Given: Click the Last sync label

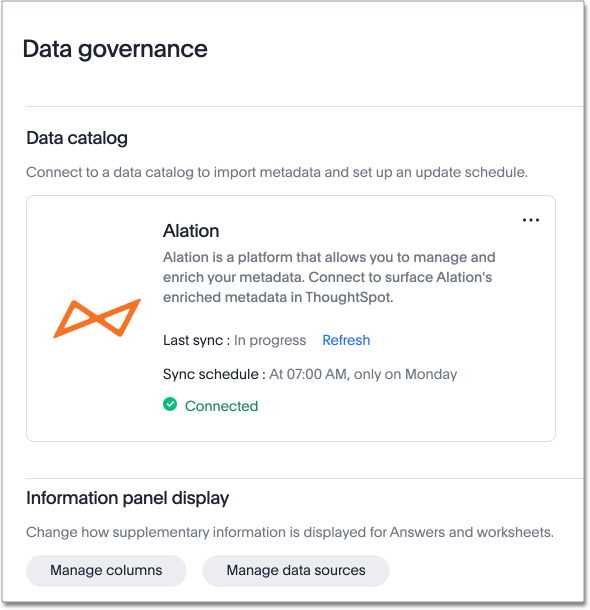Looking at the screenshot, I should [x=196, y=340].
